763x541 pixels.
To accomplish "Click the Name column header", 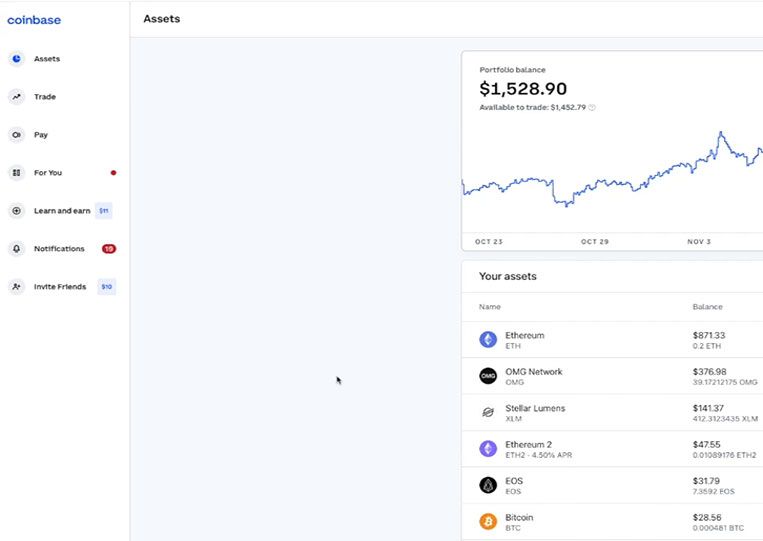I will [490, 307].
